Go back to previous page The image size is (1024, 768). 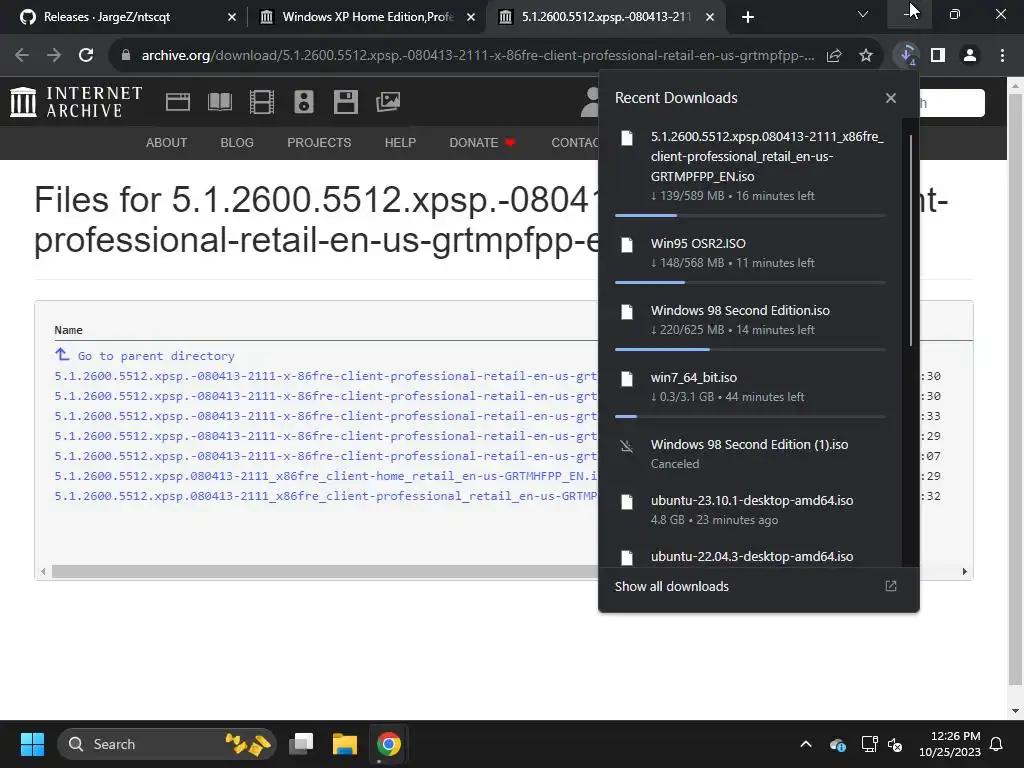[22, 56]
